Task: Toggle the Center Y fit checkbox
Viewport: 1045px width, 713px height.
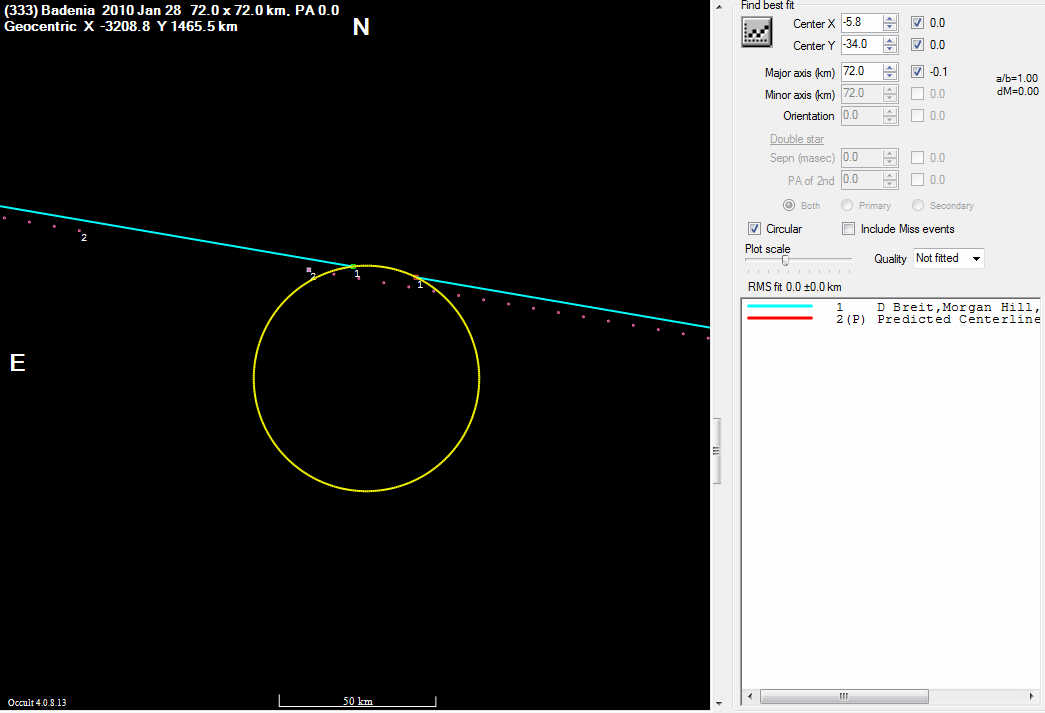Action: tap(917, 45)
